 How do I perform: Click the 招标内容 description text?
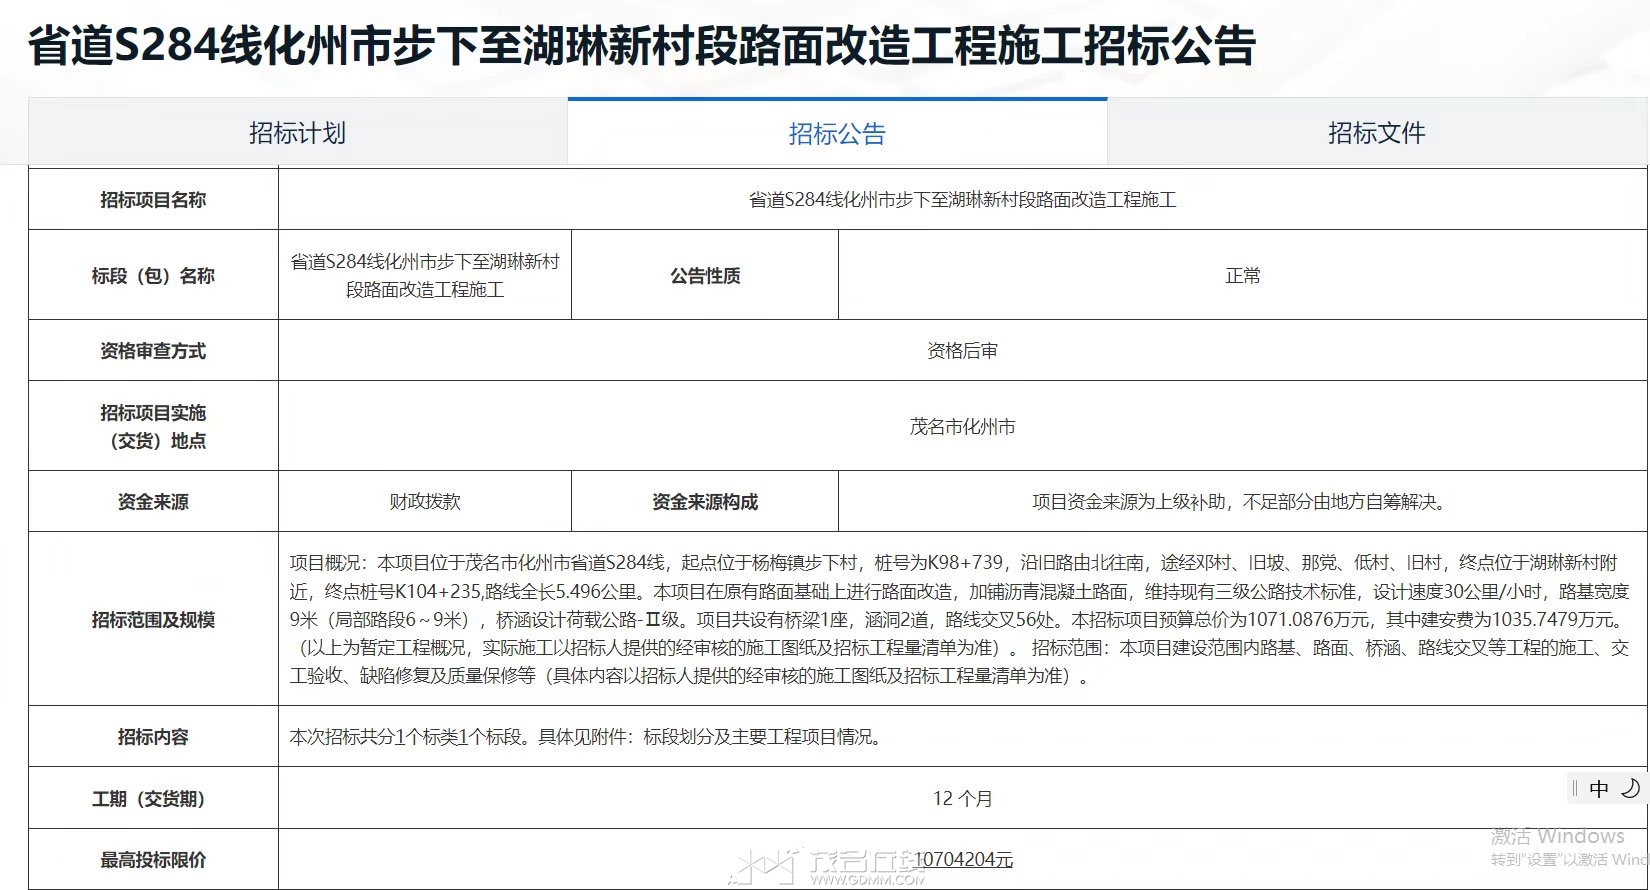pos(587,737)
